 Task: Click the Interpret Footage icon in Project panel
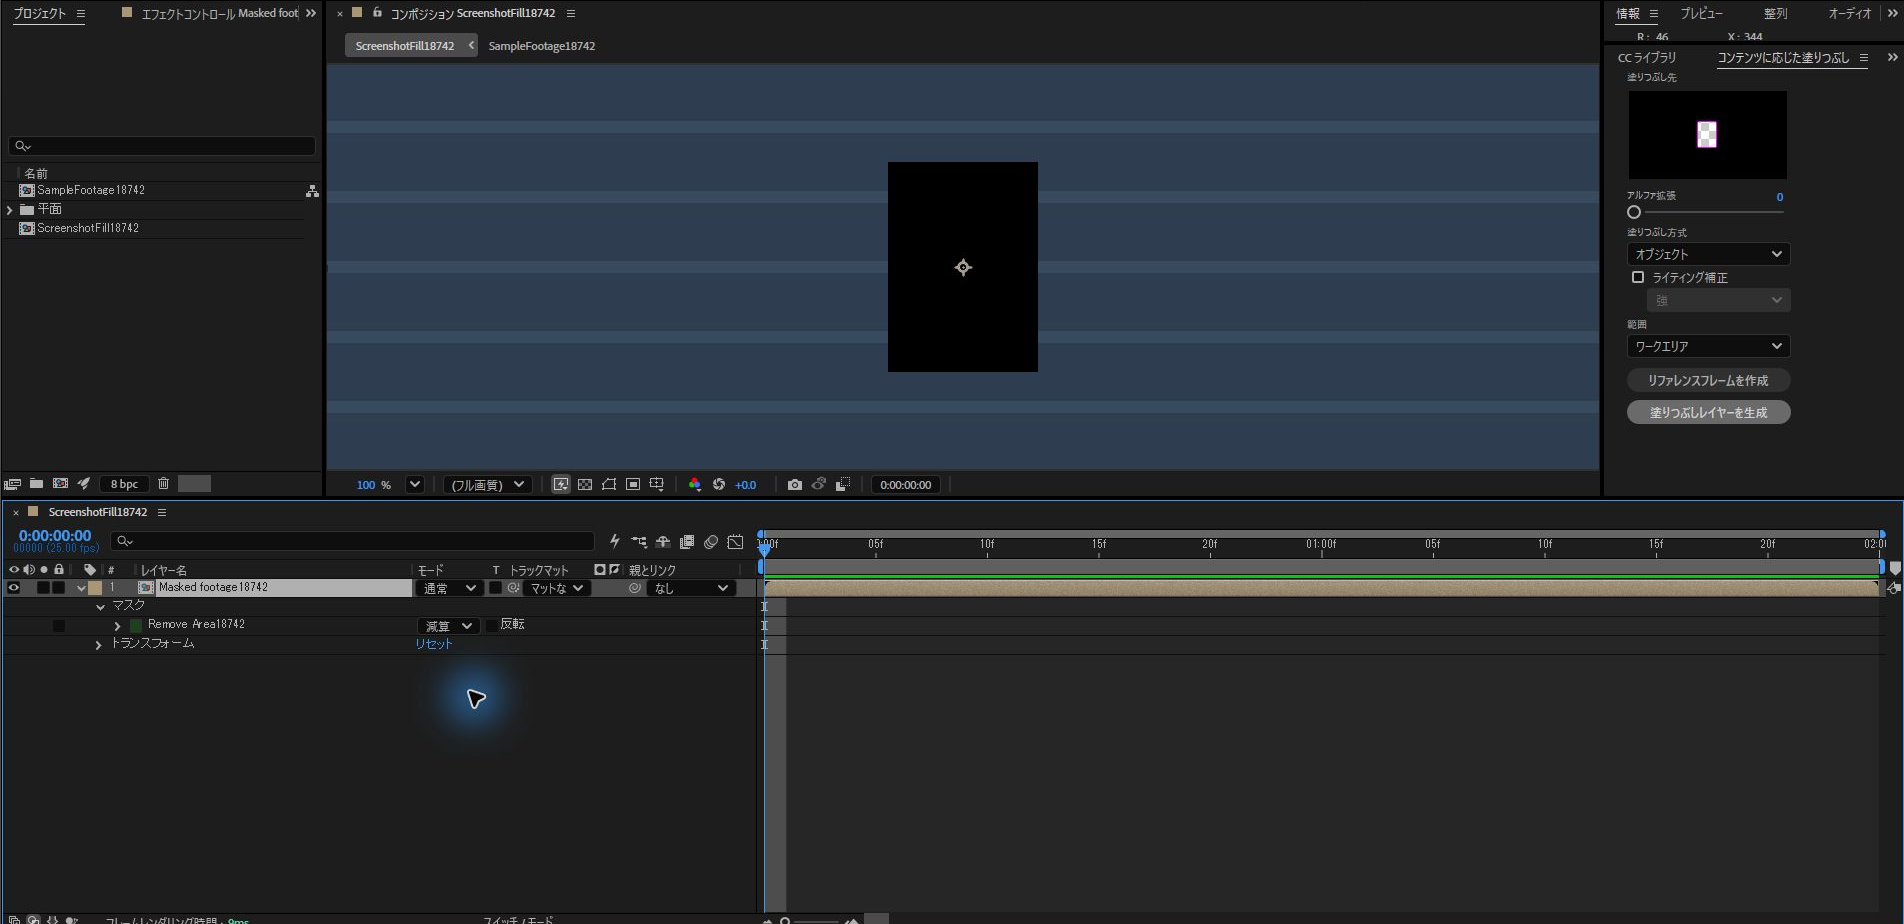[x=13, y=484]
